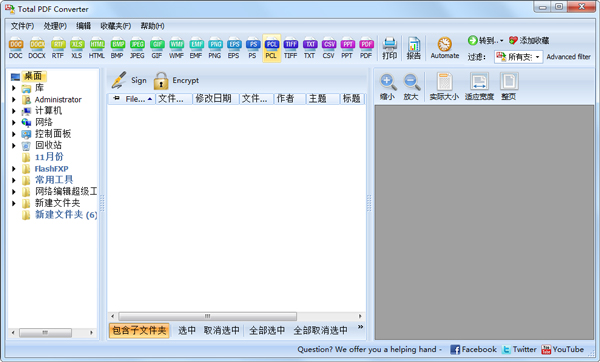Select the HTML output format

(x=97, y=49)
